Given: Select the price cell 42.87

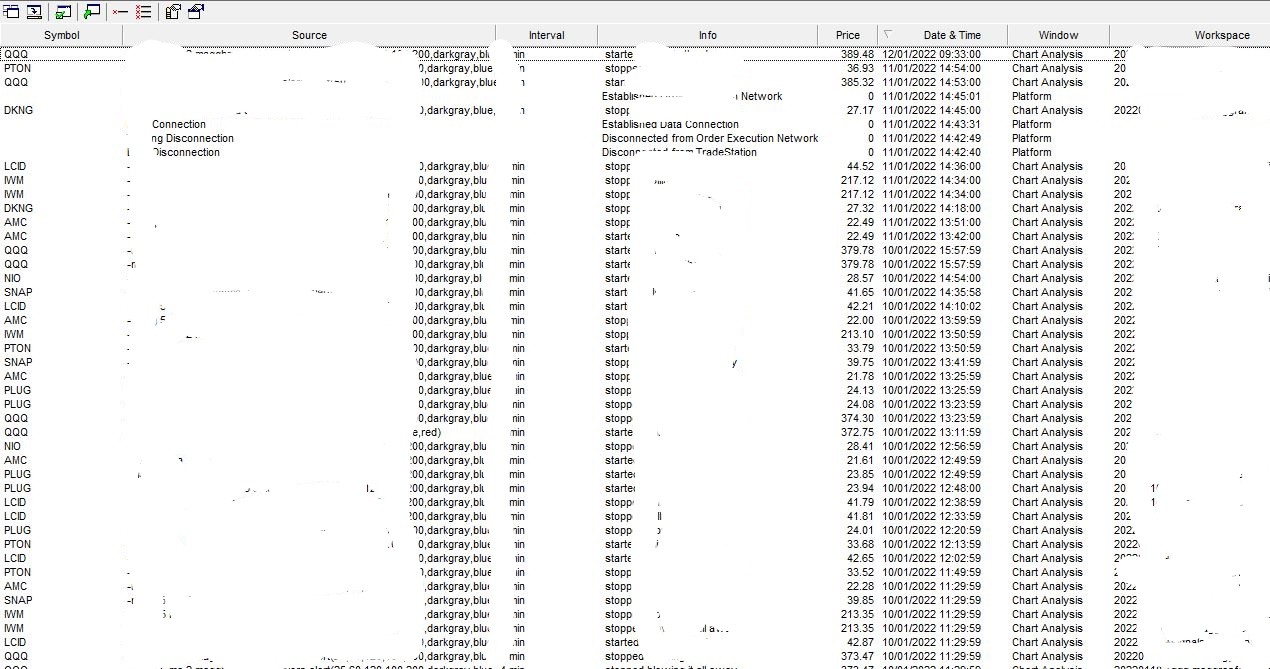Looking at the screenshot, I should tap(860, 642).
